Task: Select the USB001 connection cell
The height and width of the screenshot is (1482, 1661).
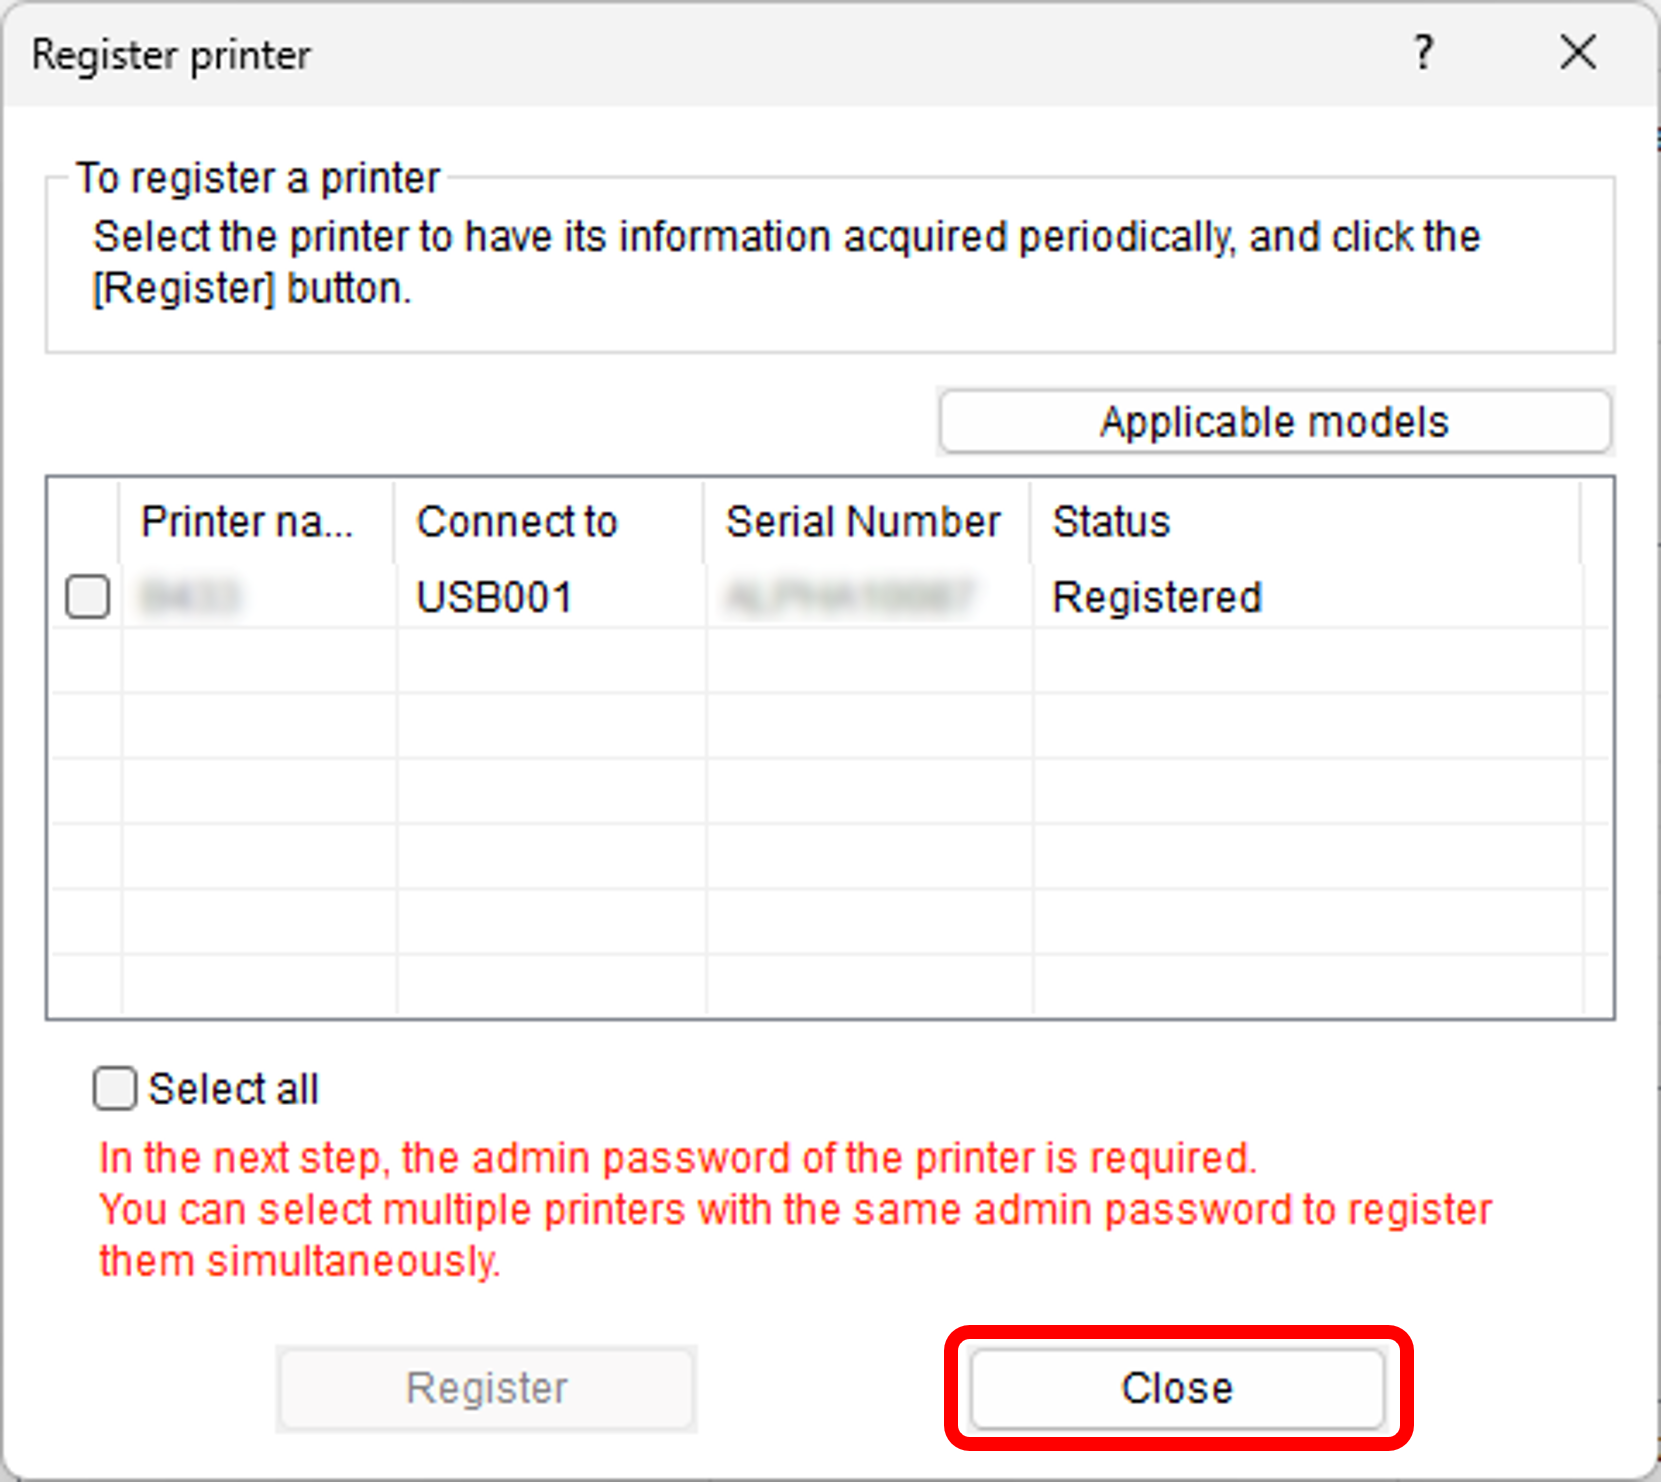Action: (x=494, y=598)
